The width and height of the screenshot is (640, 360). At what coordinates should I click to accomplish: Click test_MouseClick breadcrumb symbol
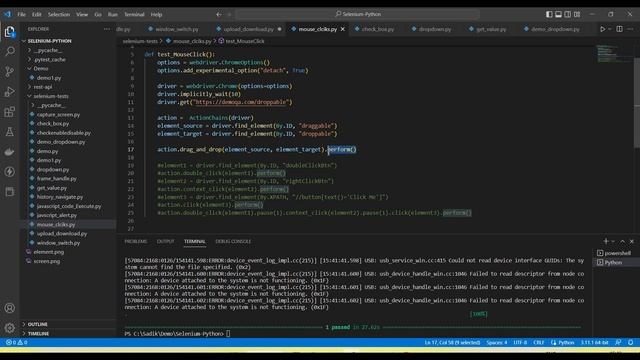pos(244,41)
